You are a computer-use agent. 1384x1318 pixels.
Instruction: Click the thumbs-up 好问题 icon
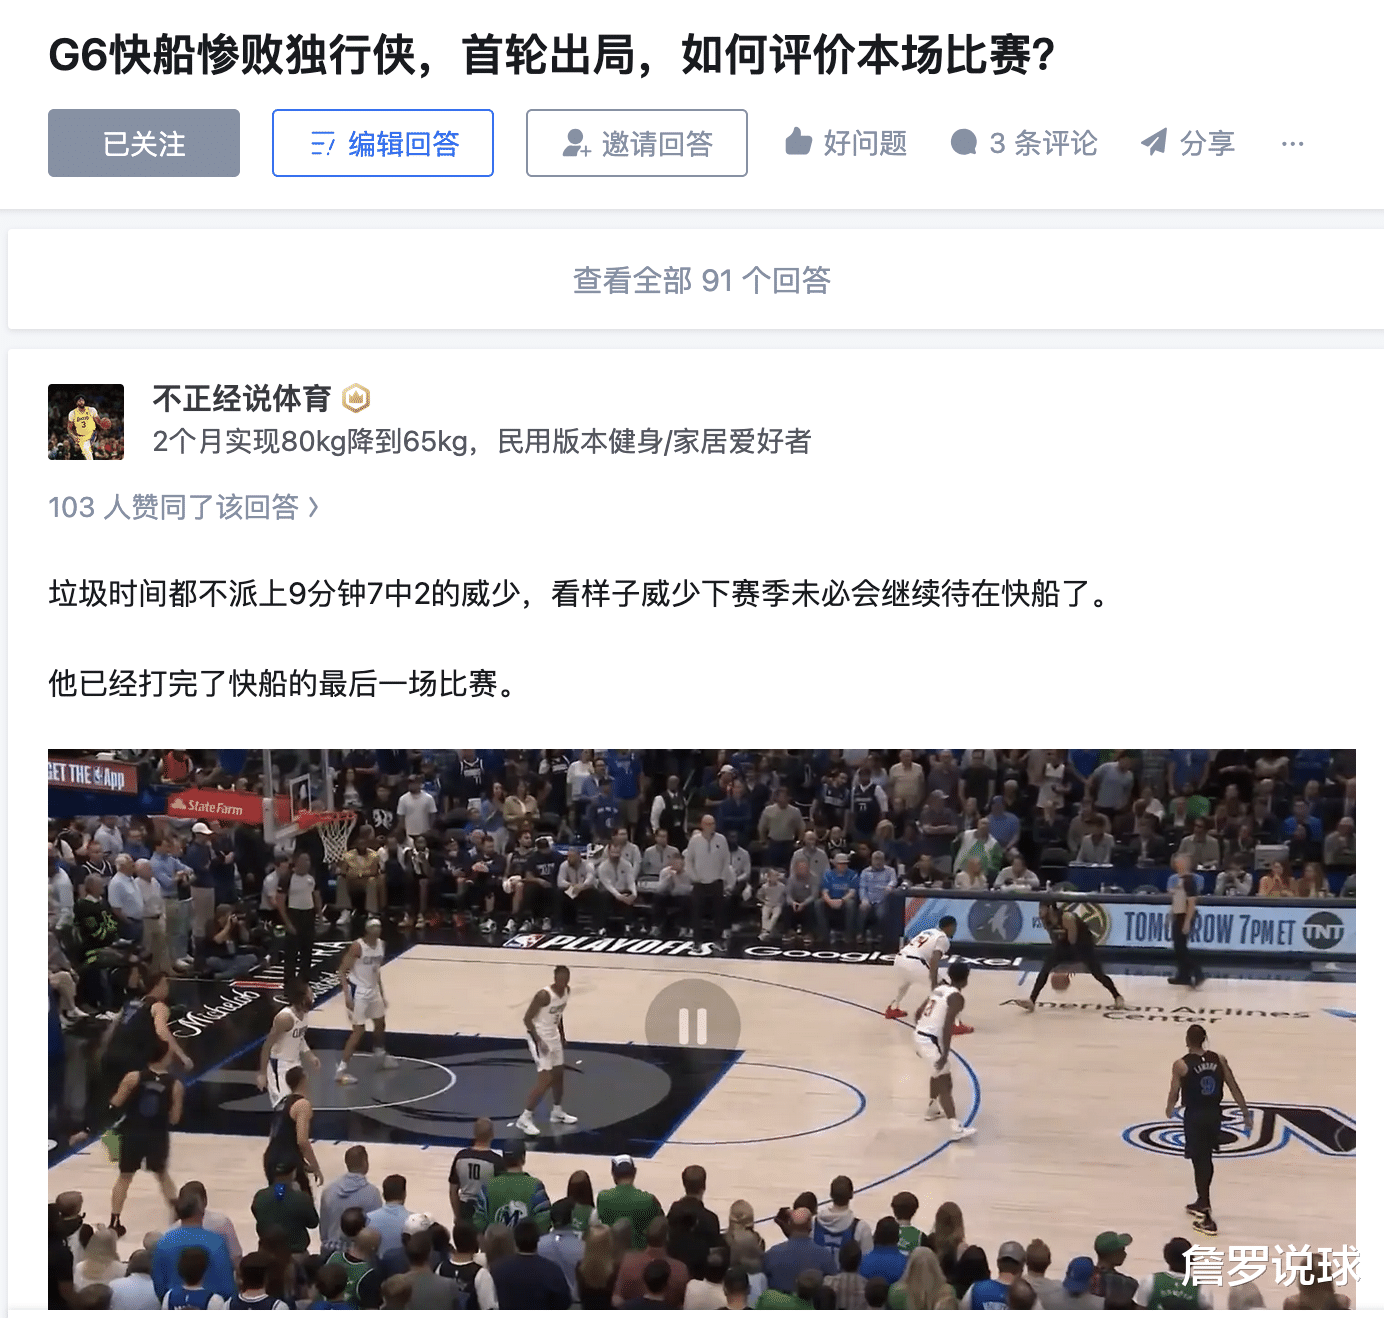point(798,142)
